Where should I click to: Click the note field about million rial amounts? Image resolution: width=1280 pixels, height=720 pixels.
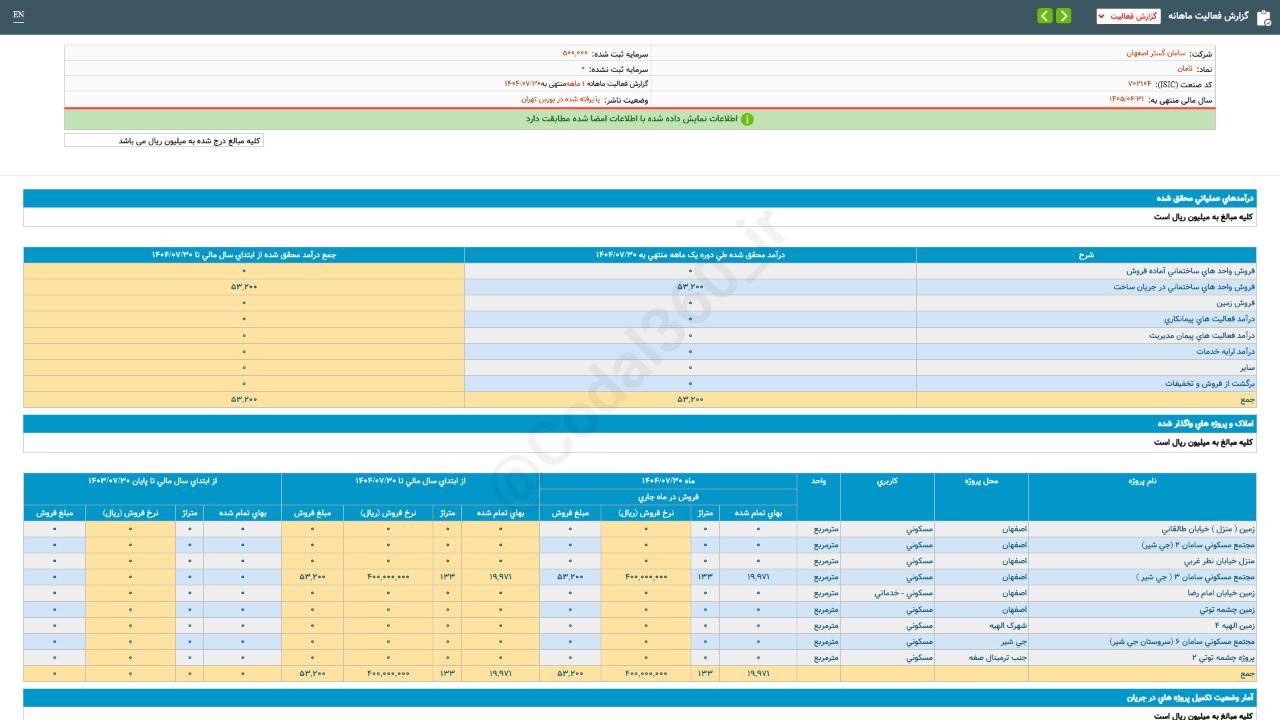coord(164,141)
